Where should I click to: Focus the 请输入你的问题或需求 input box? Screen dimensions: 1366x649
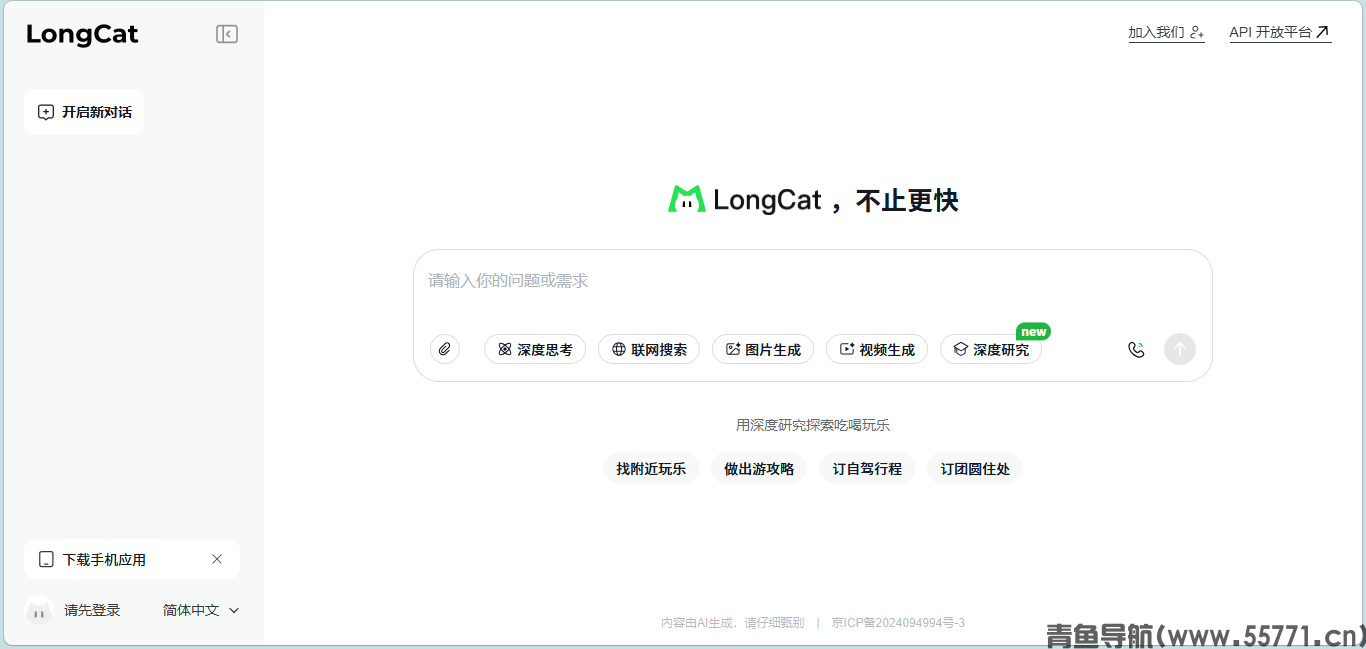(812, 281)
